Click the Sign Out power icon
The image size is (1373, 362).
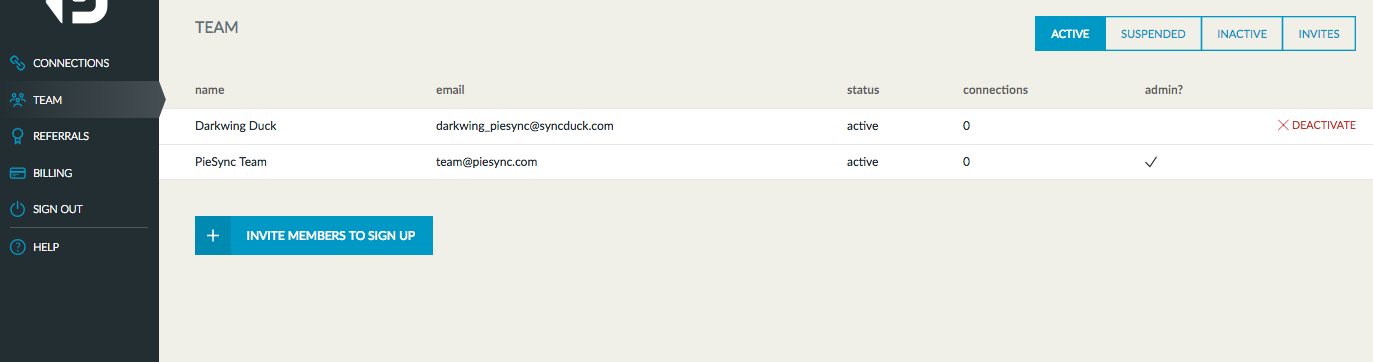[17, 210]
